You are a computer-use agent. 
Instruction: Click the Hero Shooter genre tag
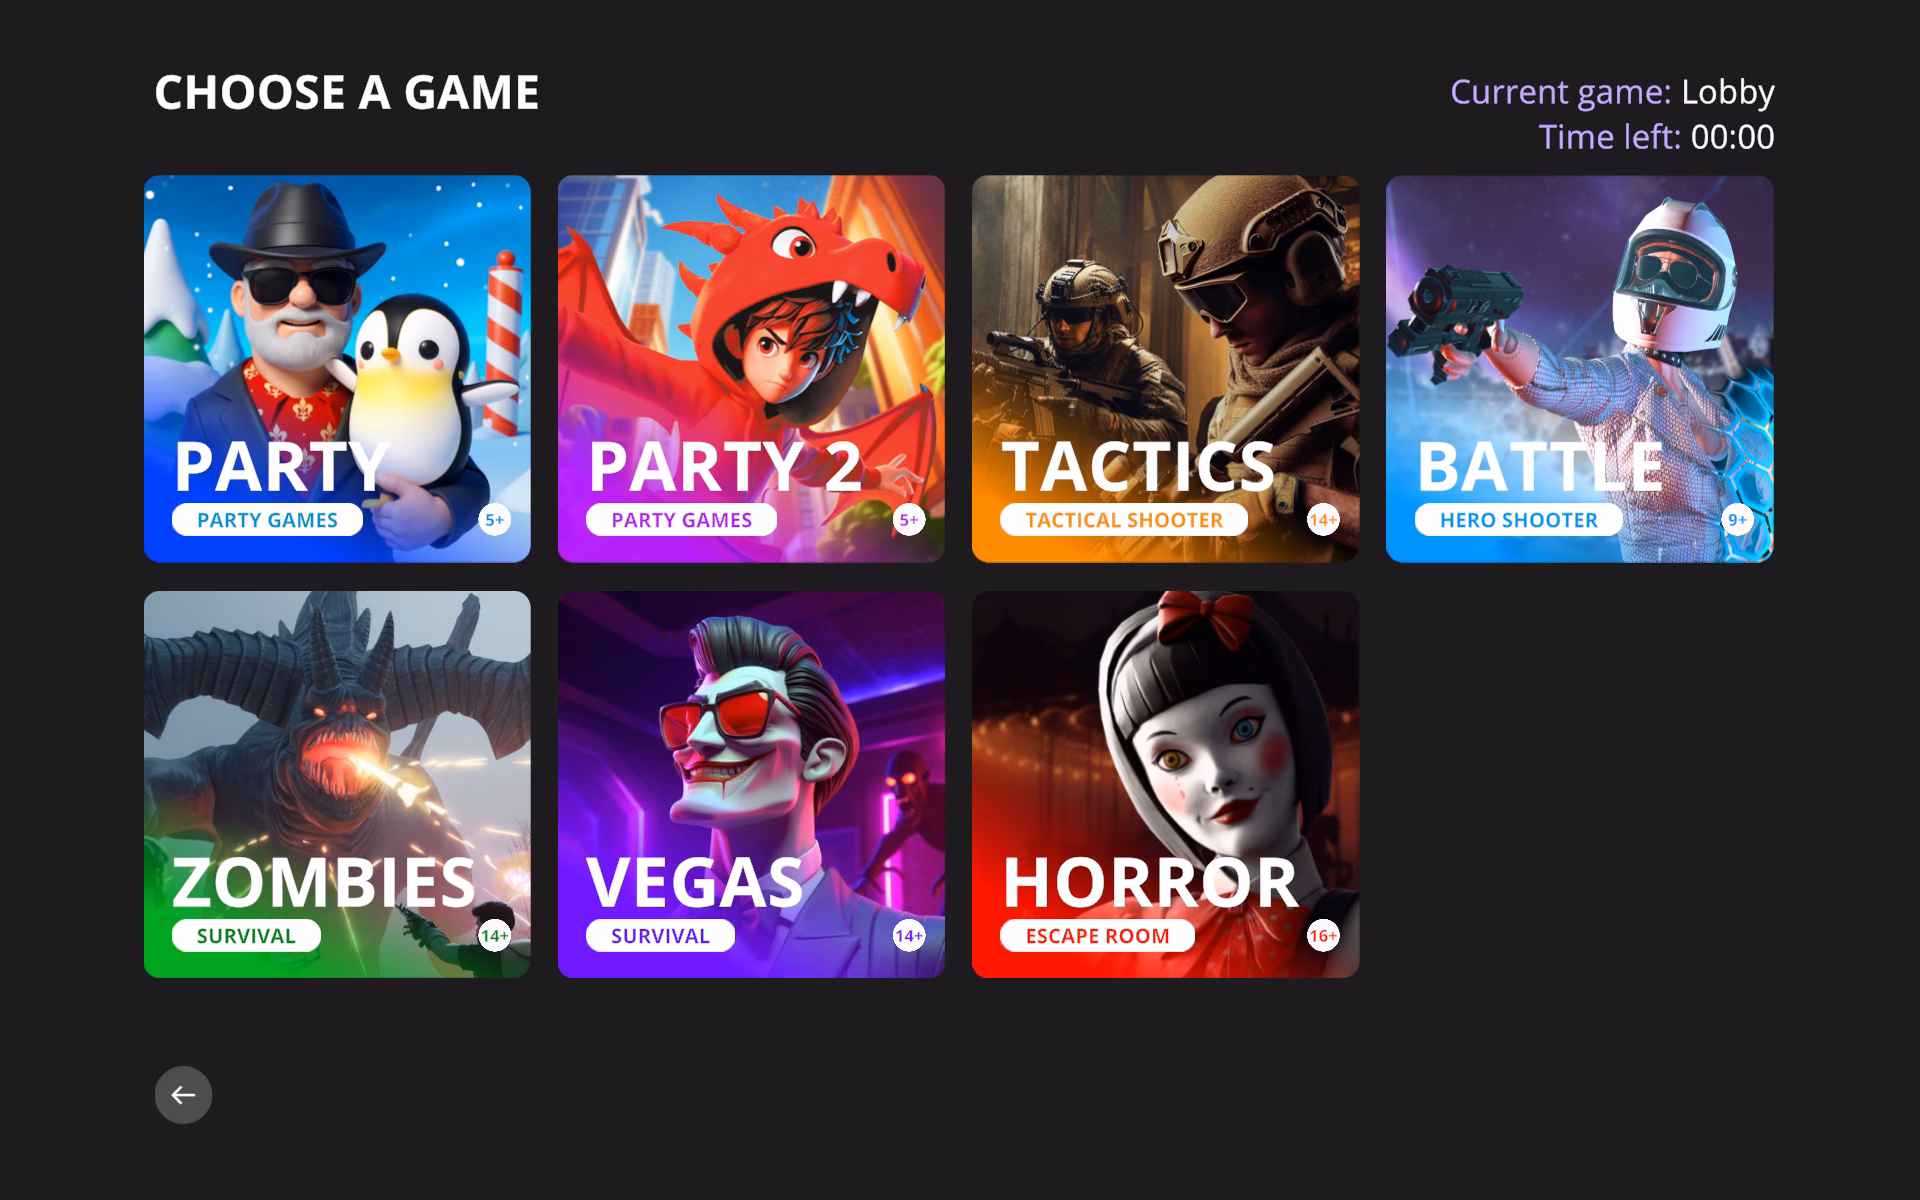(1518, 520)
